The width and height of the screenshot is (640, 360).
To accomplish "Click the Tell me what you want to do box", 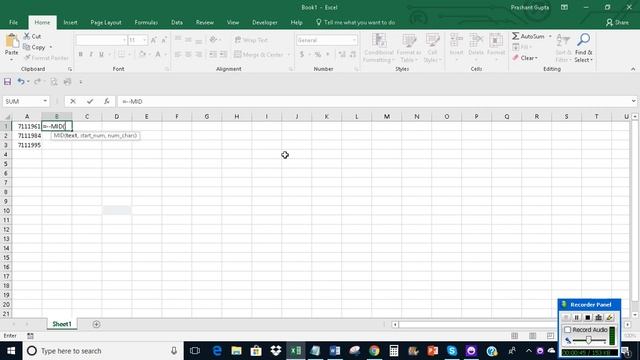I will (356, 22).
